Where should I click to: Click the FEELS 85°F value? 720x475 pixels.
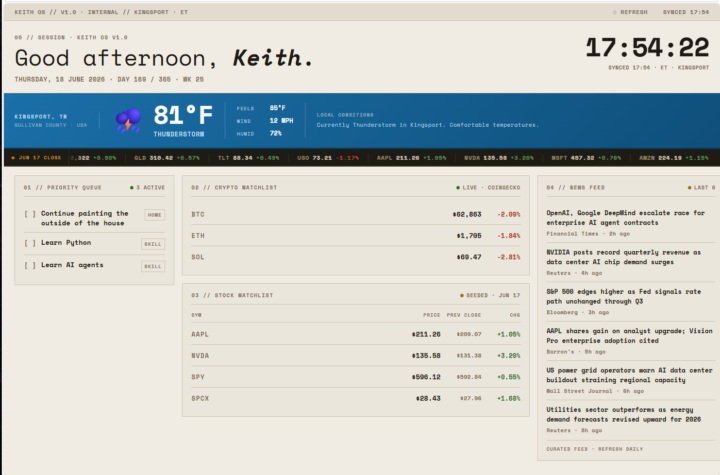pos(277,108)
